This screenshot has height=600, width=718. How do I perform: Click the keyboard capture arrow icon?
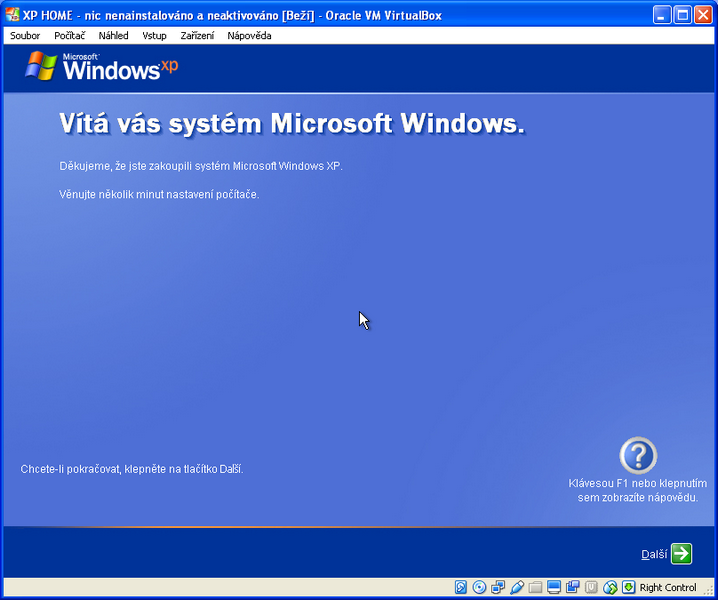click(629, 587)
